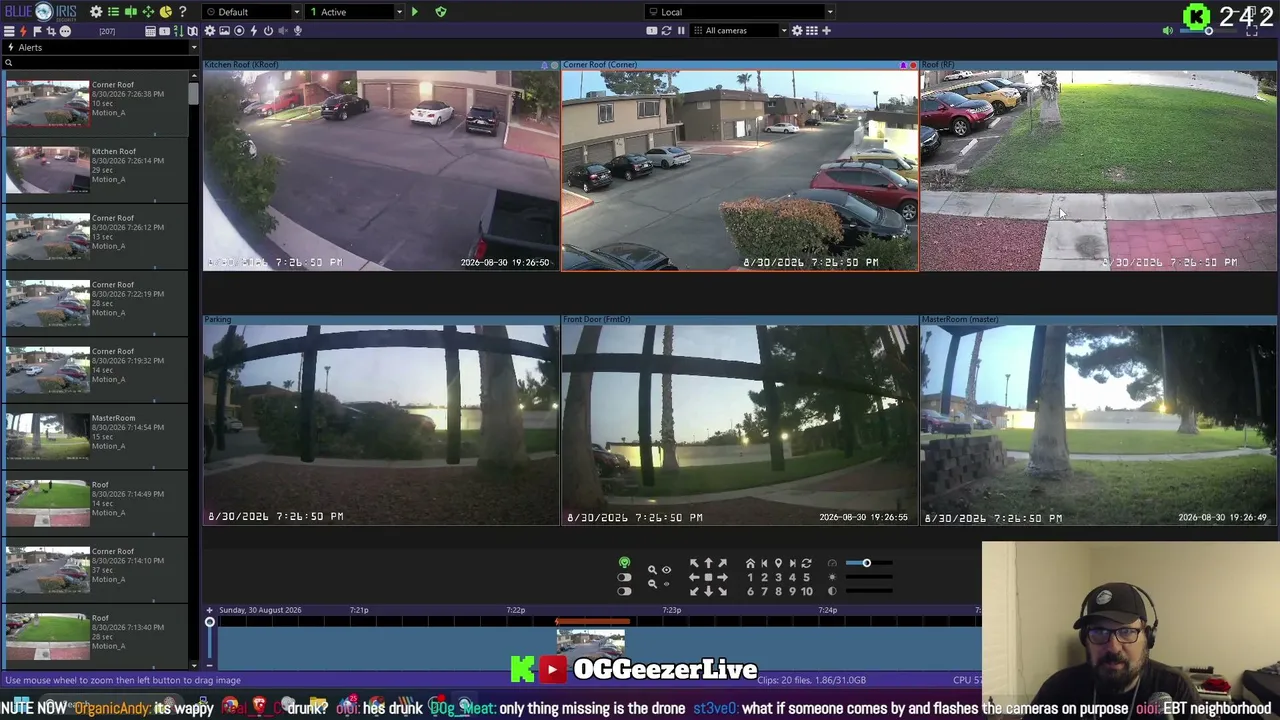Screen dimensions: 1280x720
Task: Show flagged clips with flag icon
Action: click(x=37, y=31)
